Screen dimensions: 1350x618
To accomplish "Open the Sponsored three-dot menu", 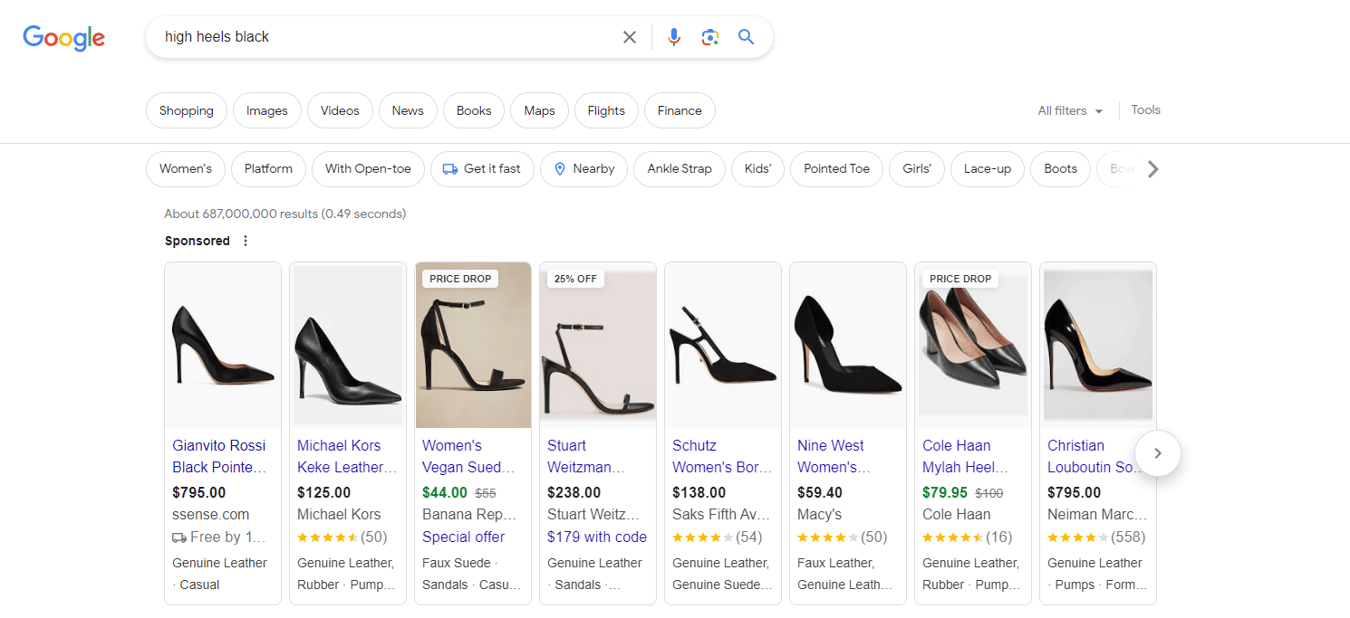I will pos(244,240).
